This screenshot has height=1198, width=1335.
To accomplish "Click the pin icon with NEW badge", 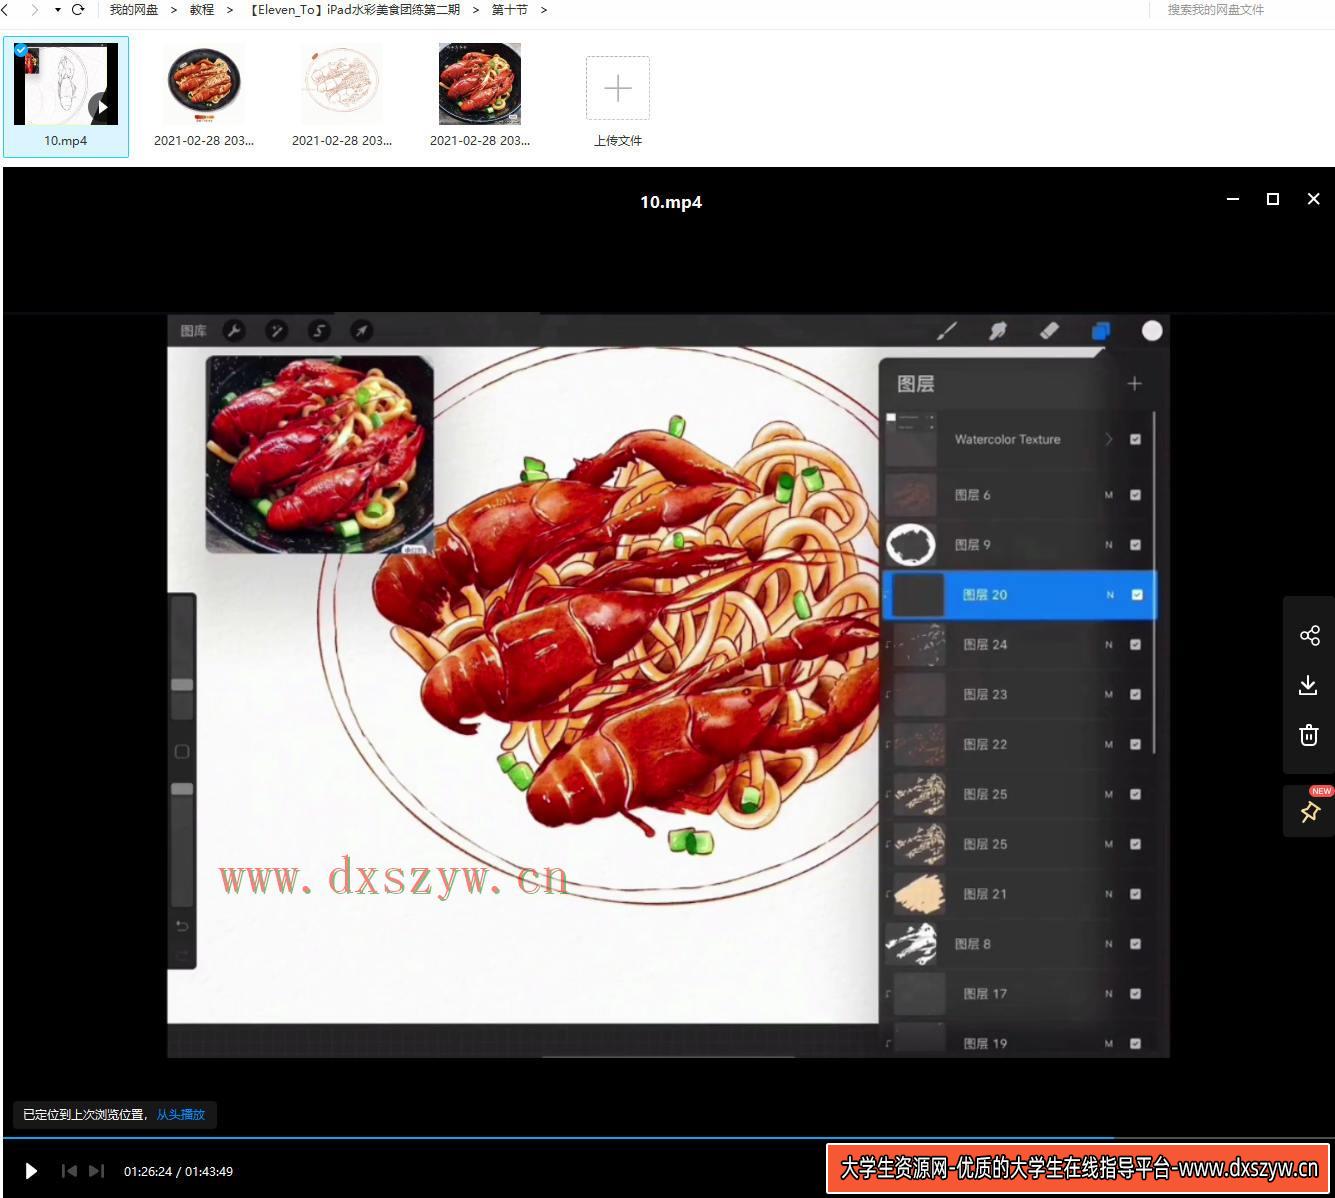I will 1309,811.
